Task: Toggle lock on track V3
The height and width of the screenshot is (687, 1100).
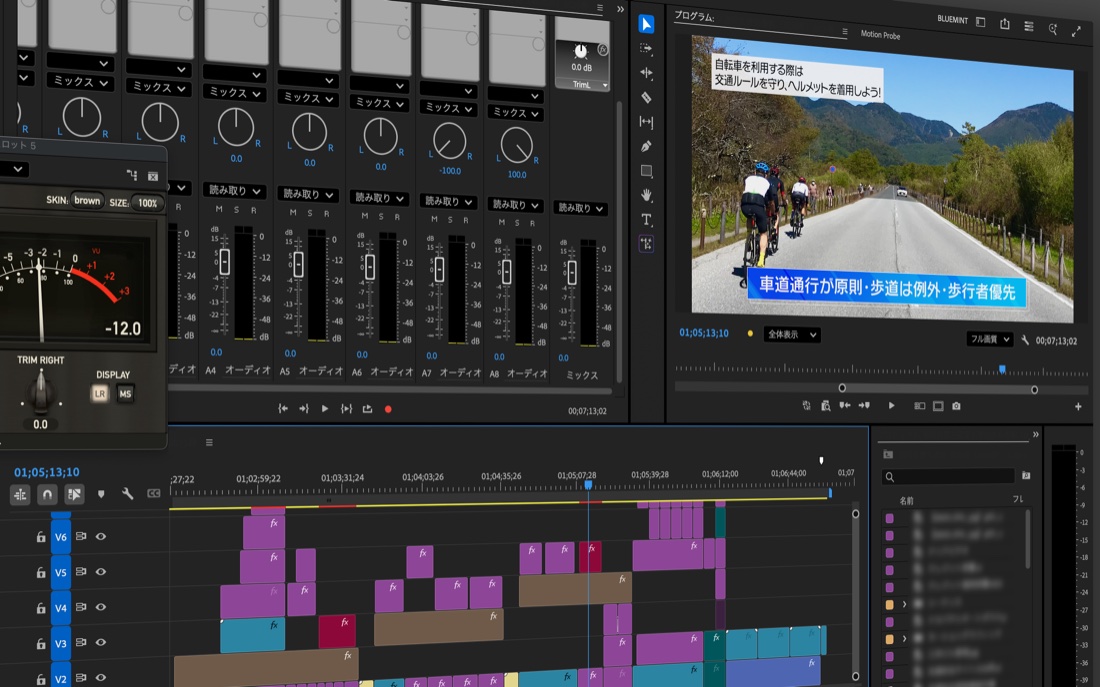Action: tap(41, 643)
